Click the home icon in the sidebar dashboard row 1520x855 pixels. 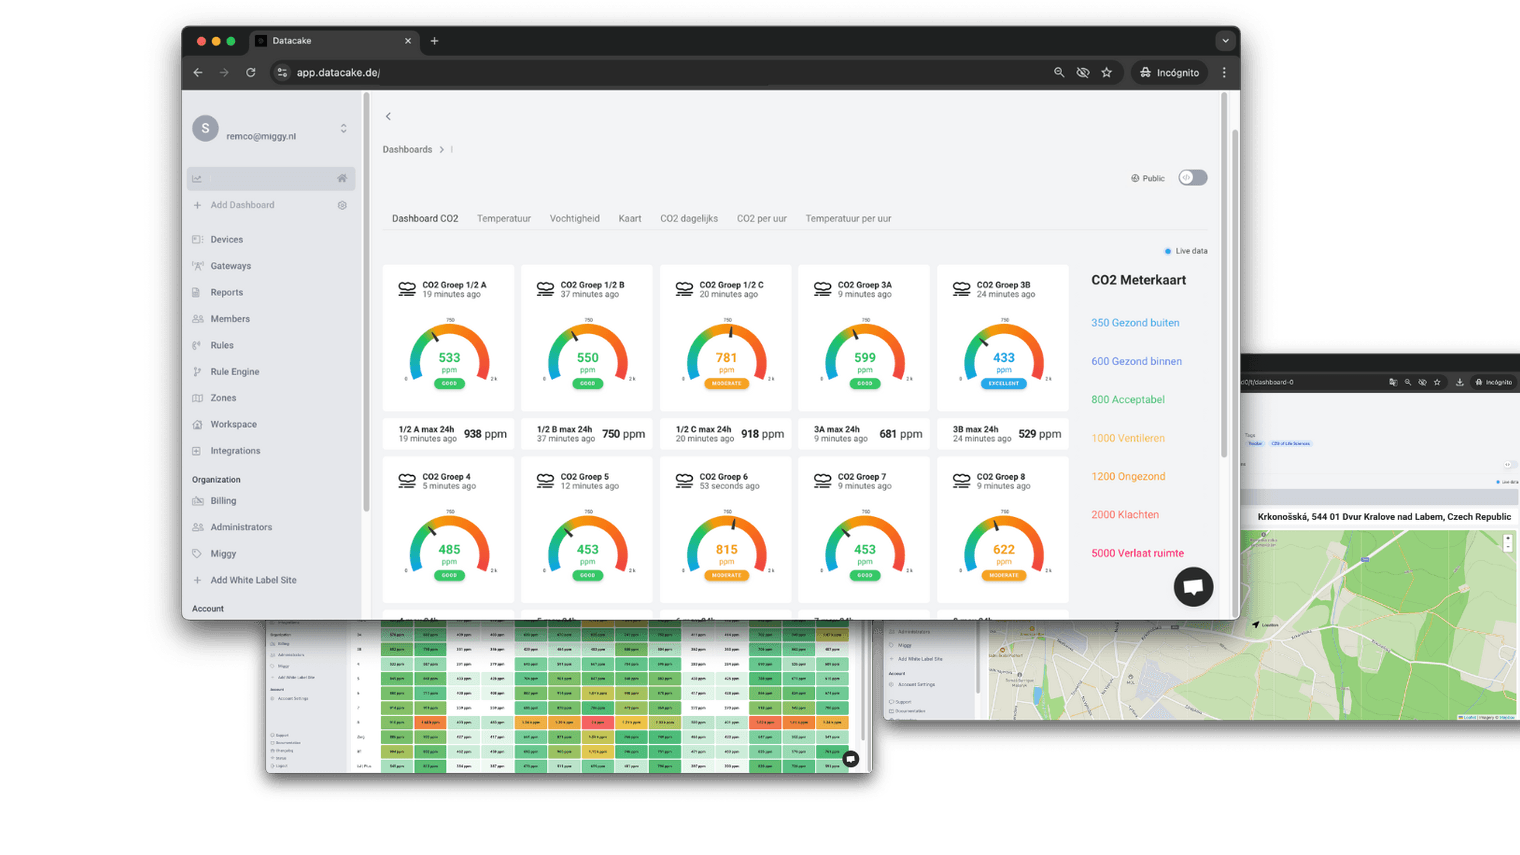tap(342, 179)
